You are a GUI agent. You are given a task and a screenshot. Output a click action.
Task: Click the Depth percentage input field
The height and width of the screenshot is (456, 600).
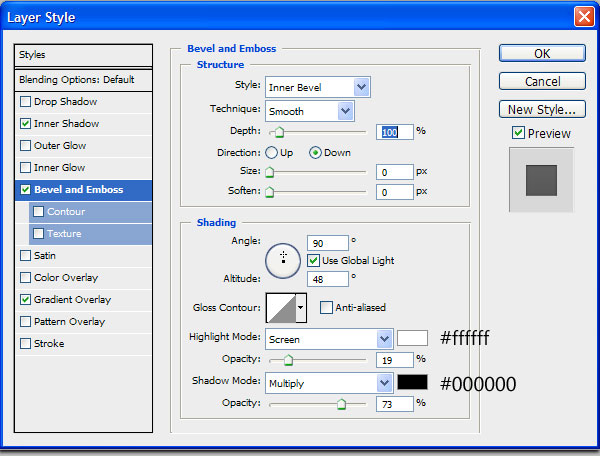(395, 132)
